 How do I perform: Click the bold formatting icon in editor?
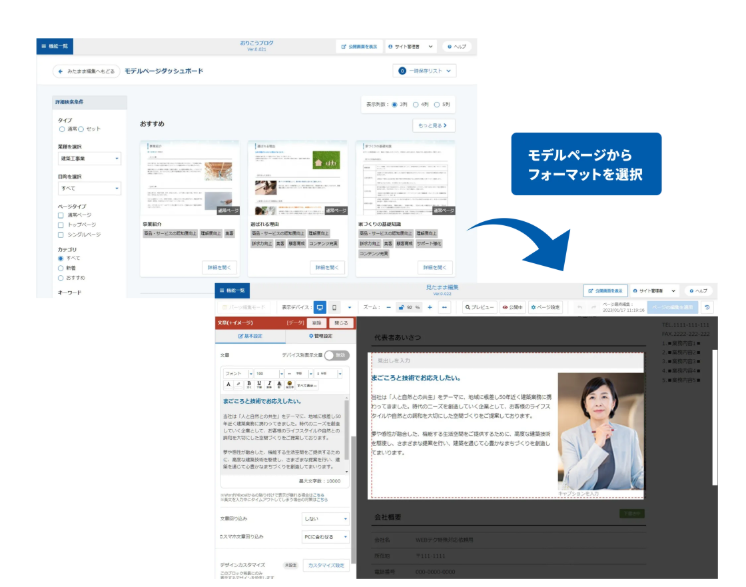tap(250, 384)
